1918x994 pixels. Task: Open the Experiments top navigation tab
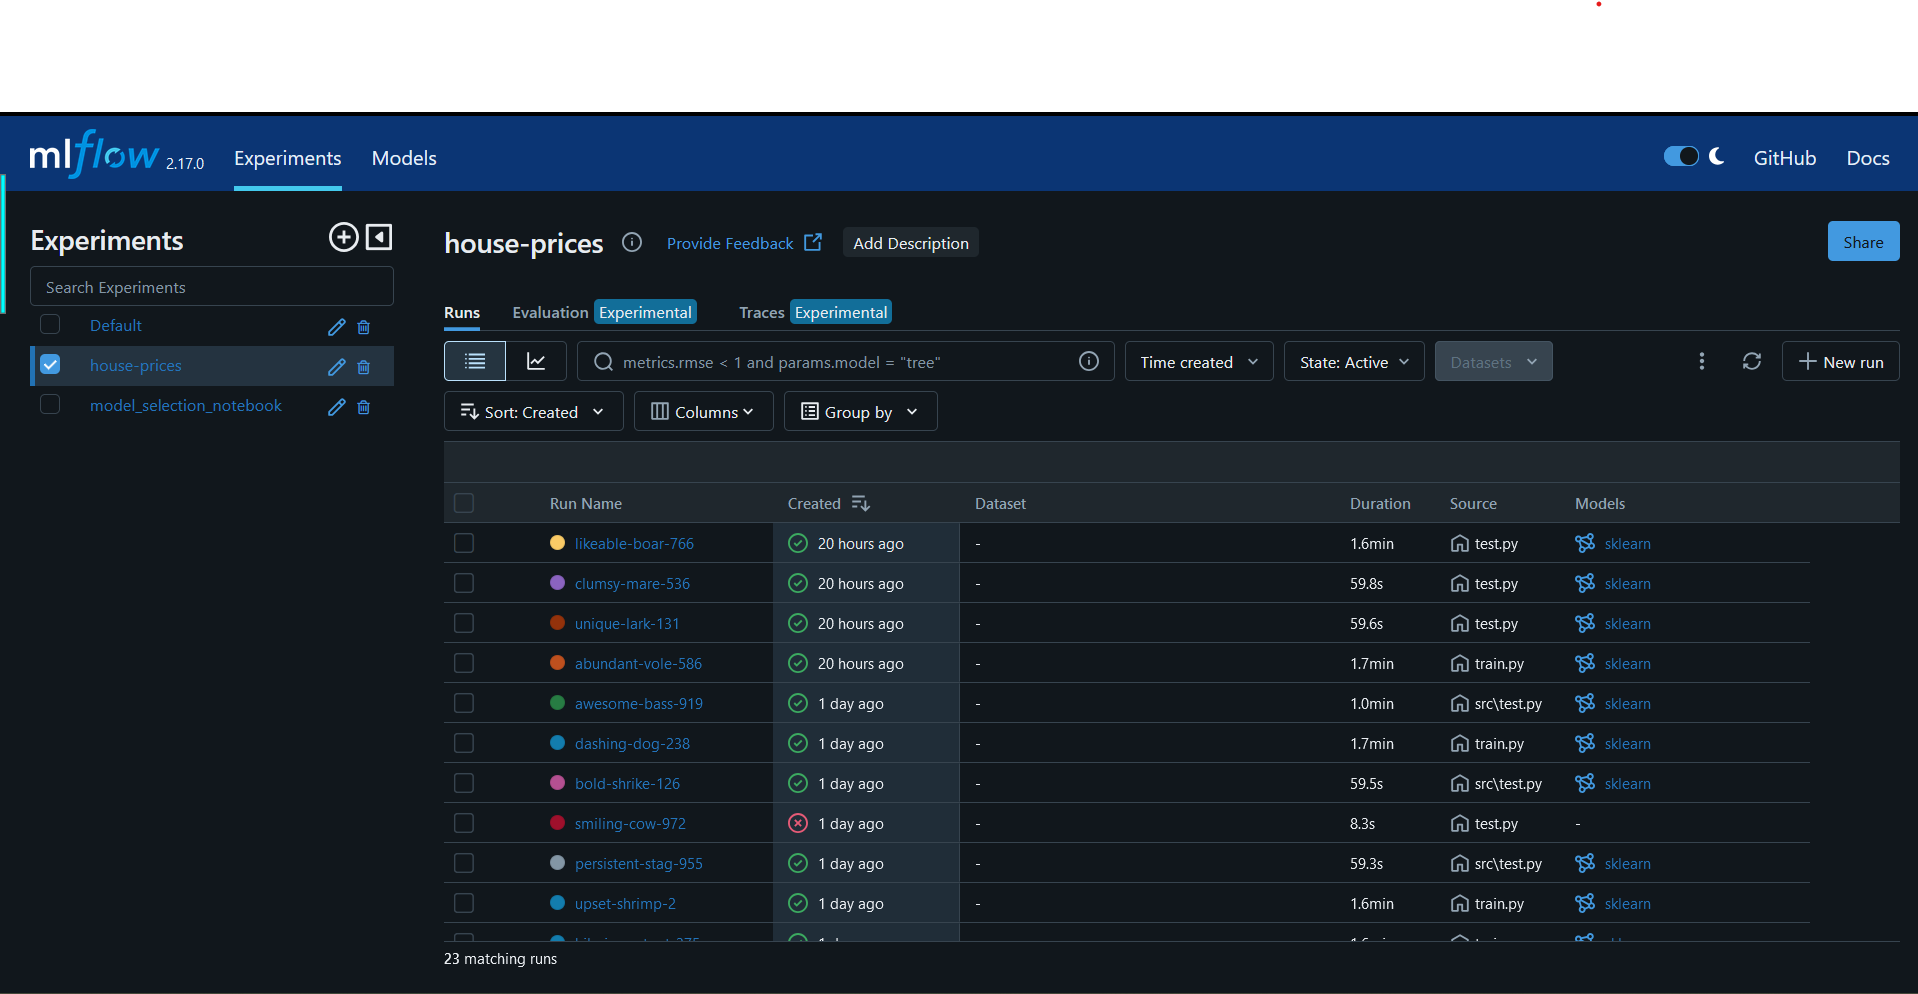click(288, 158)
